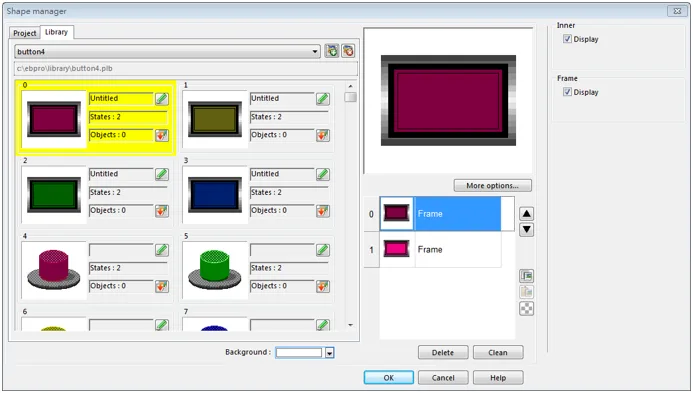Image resolution: width=693 pixels, height=393 pixels.
Task: Switch to the Project tab
Action: pyautogui.click(x=25, y=33)
